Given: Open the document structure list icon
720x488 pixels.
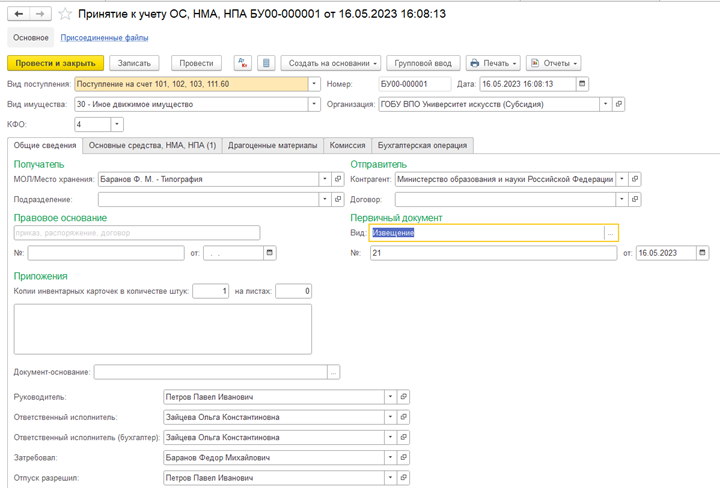Looking at the screenshot, I should point(266,63).
